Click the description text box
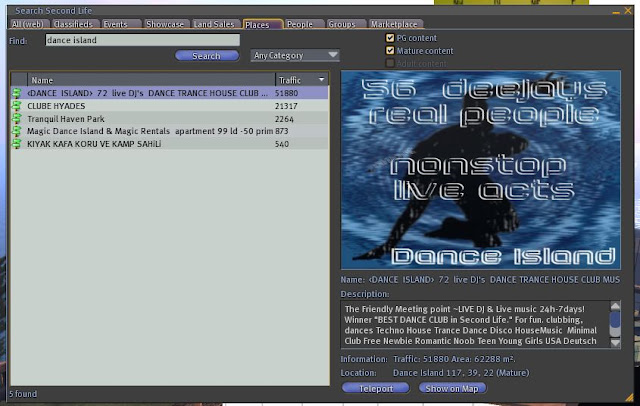Screen dimensions: 640x406 pyautogui.click(x=475, y=325)
